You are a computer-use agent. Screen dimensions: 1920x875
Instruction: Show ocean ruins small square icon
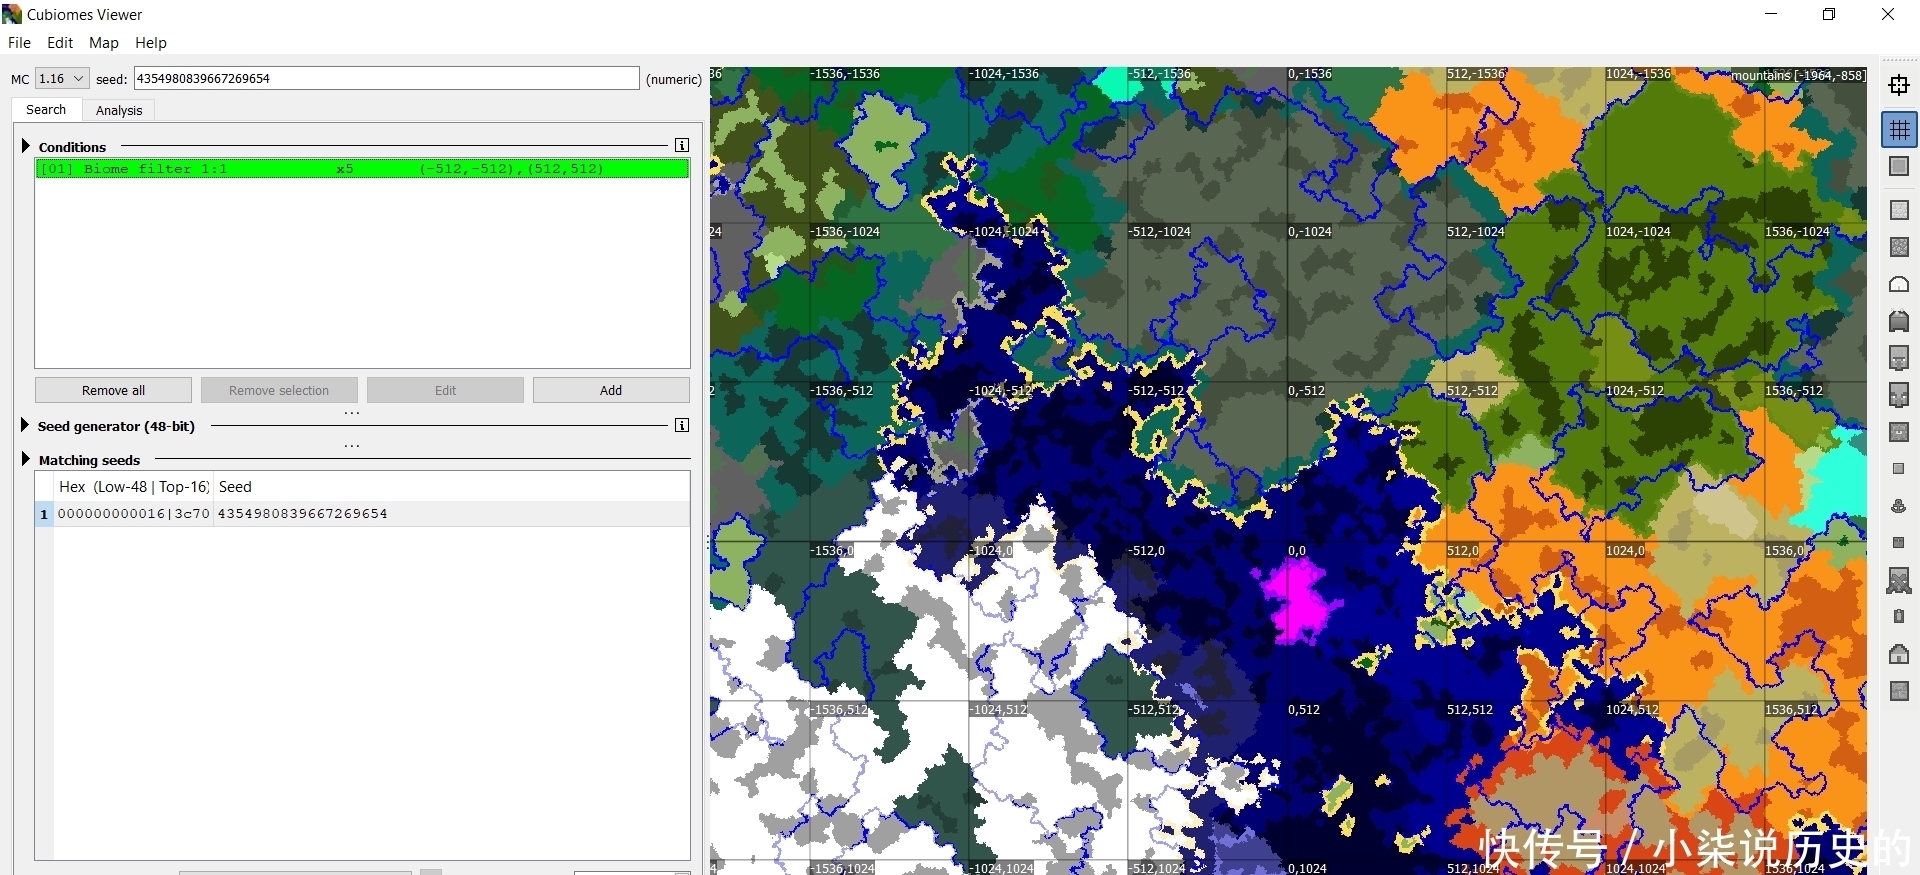1899,469
